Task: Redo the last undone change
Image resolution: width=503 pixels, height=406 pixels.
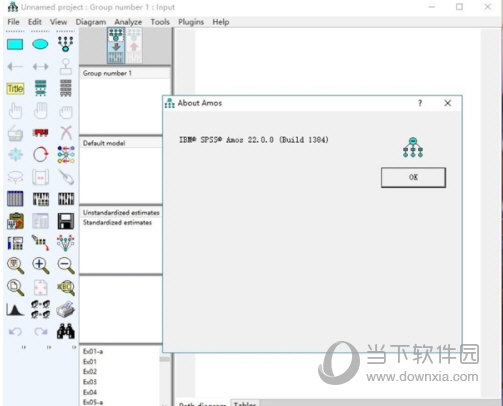Action: pyautogui.click(x=40, y=331)
